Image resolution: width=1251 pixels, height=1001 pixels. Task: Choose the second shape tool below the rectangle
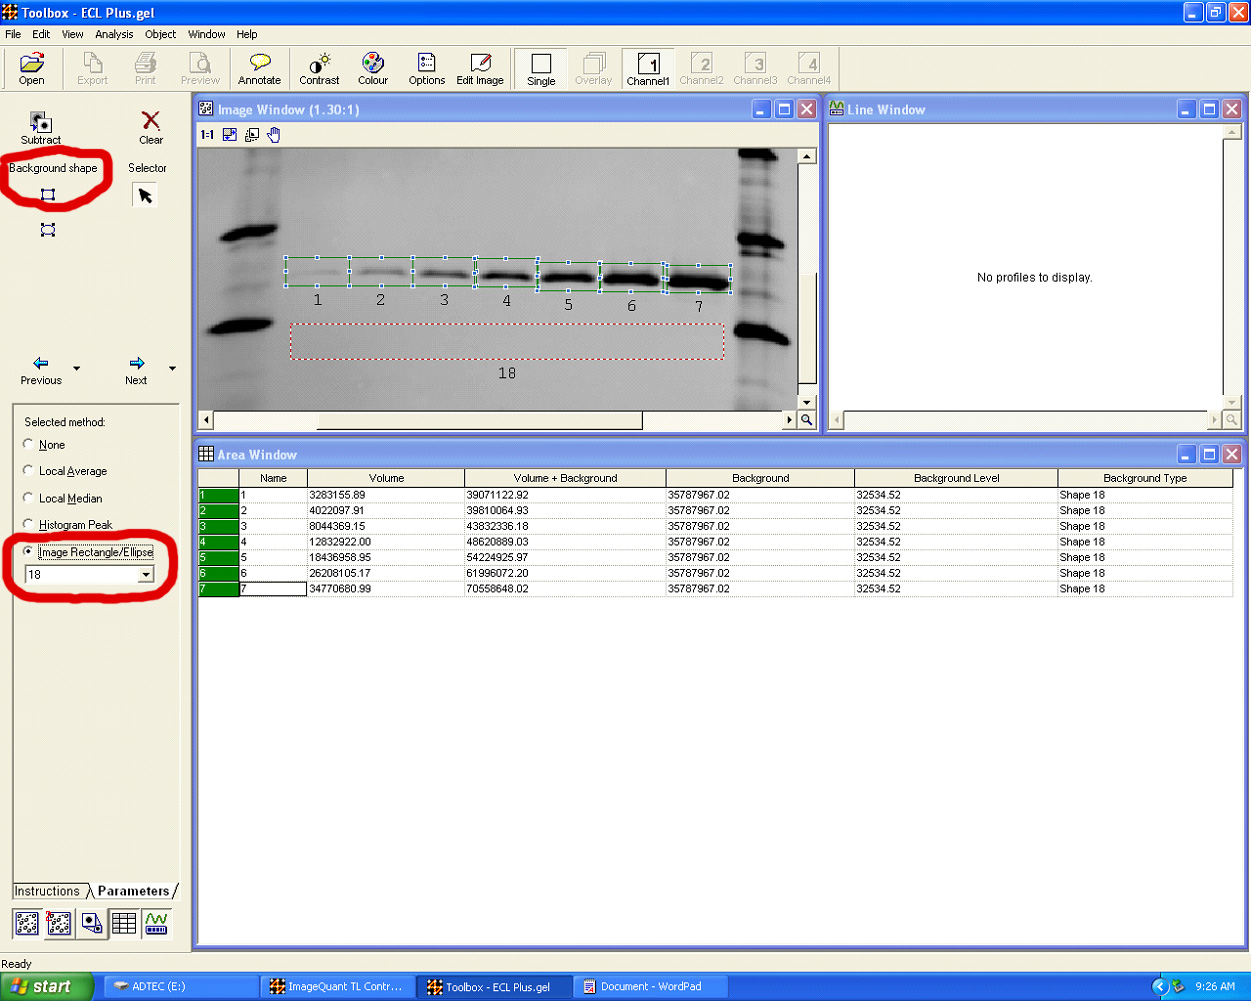tap(48, 230)
